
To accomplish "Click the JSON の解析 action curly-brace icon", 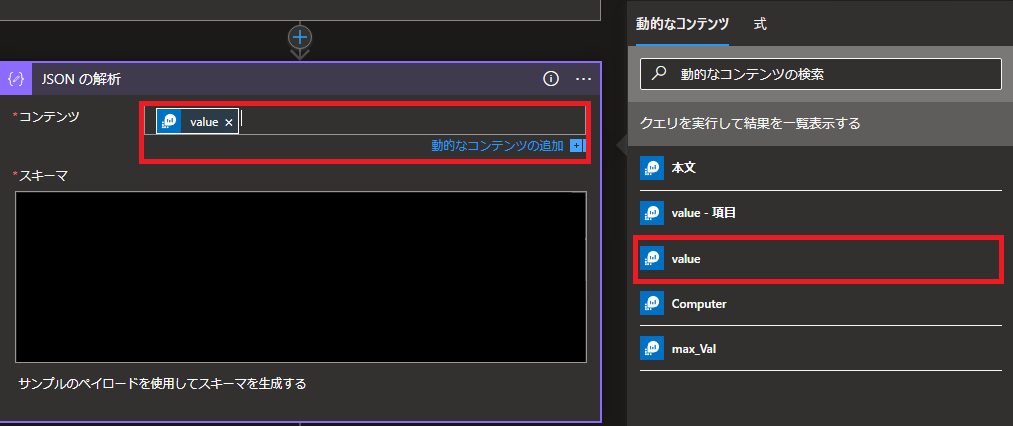I will pos(16,79).
